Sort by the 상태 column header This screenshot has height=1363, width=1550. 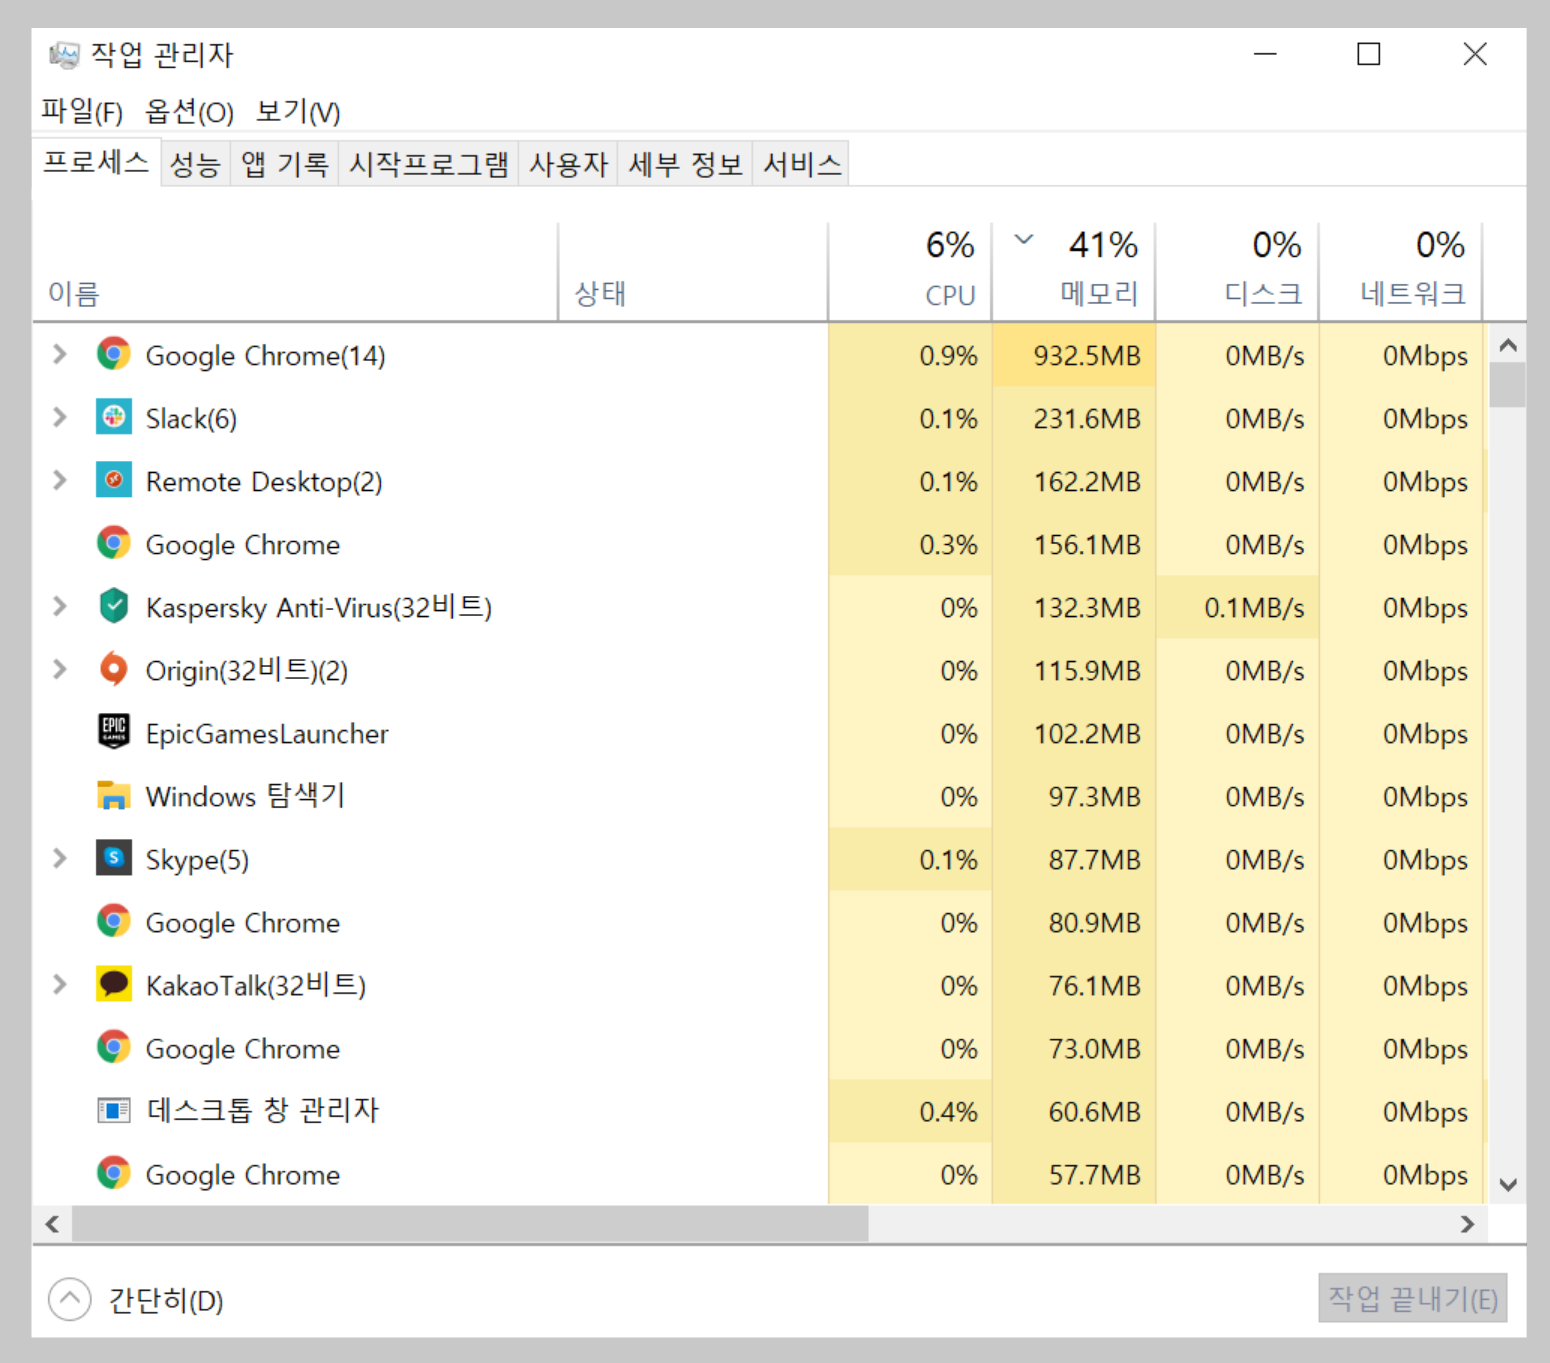(x=693, y=272)
